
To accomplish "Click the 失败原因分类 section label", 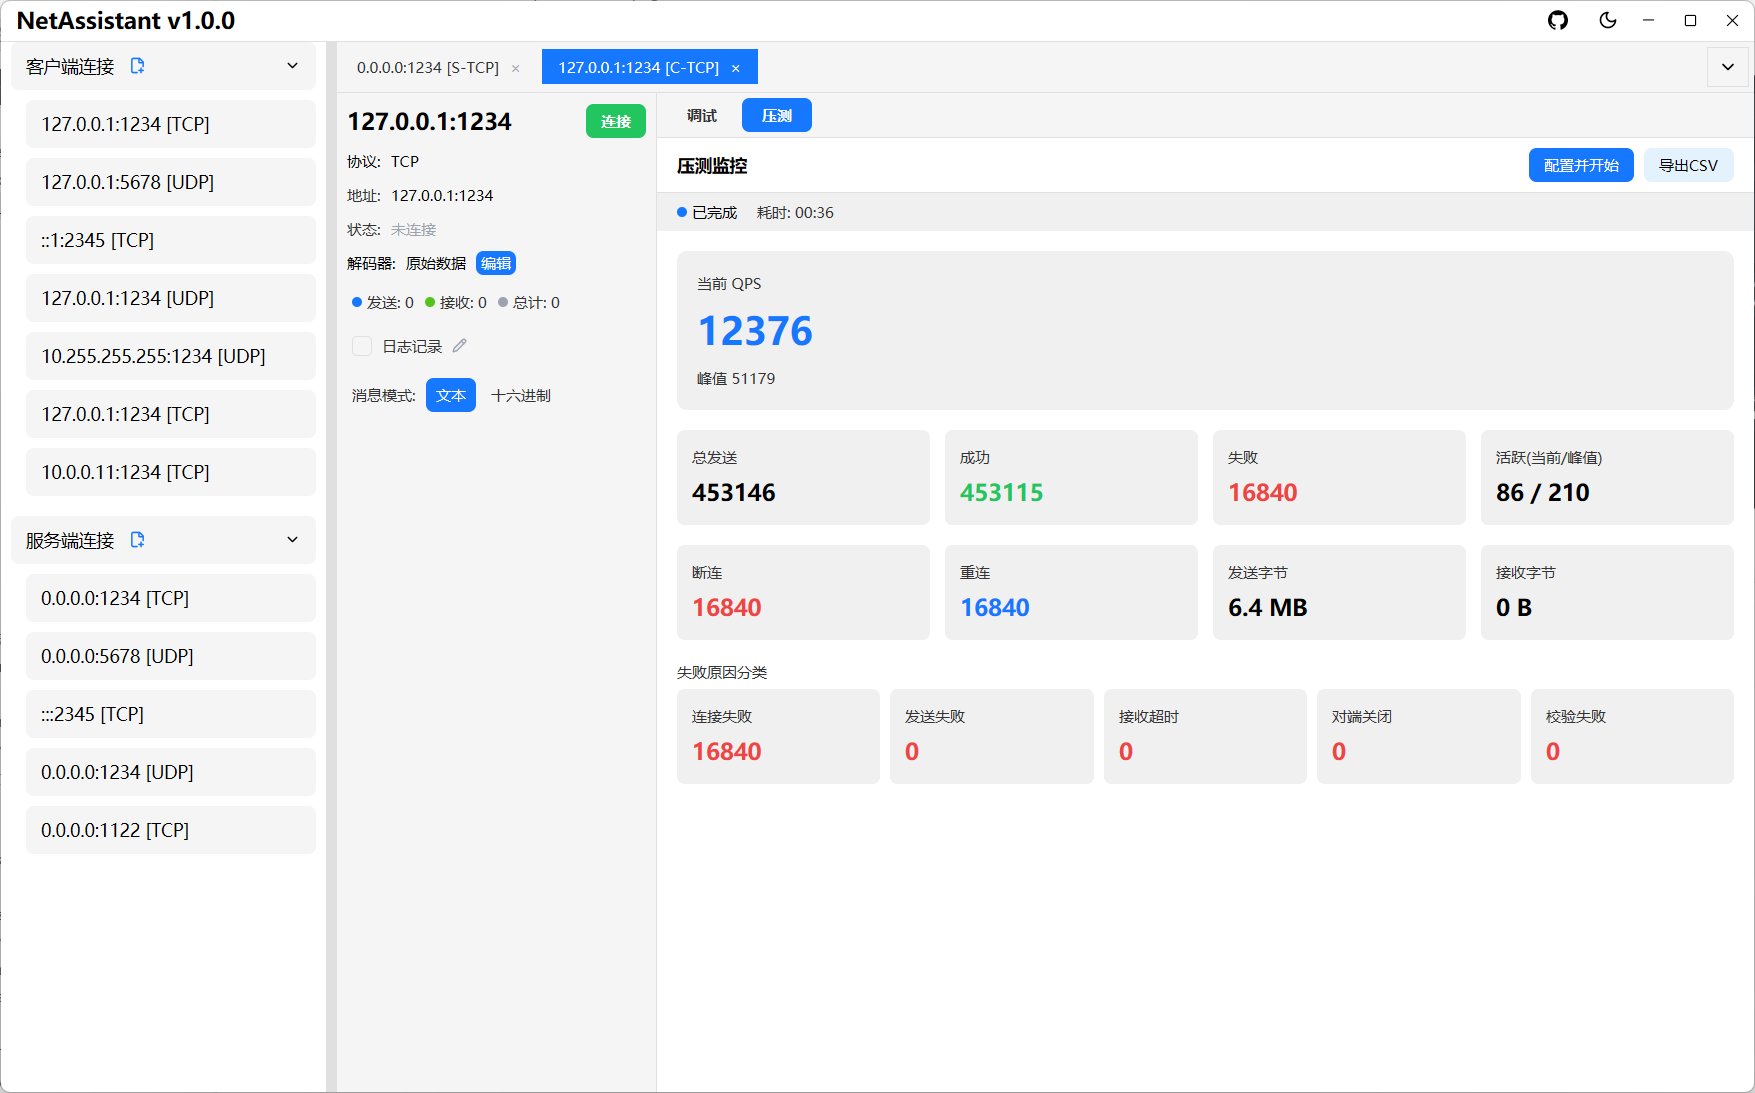I will 722,672.
